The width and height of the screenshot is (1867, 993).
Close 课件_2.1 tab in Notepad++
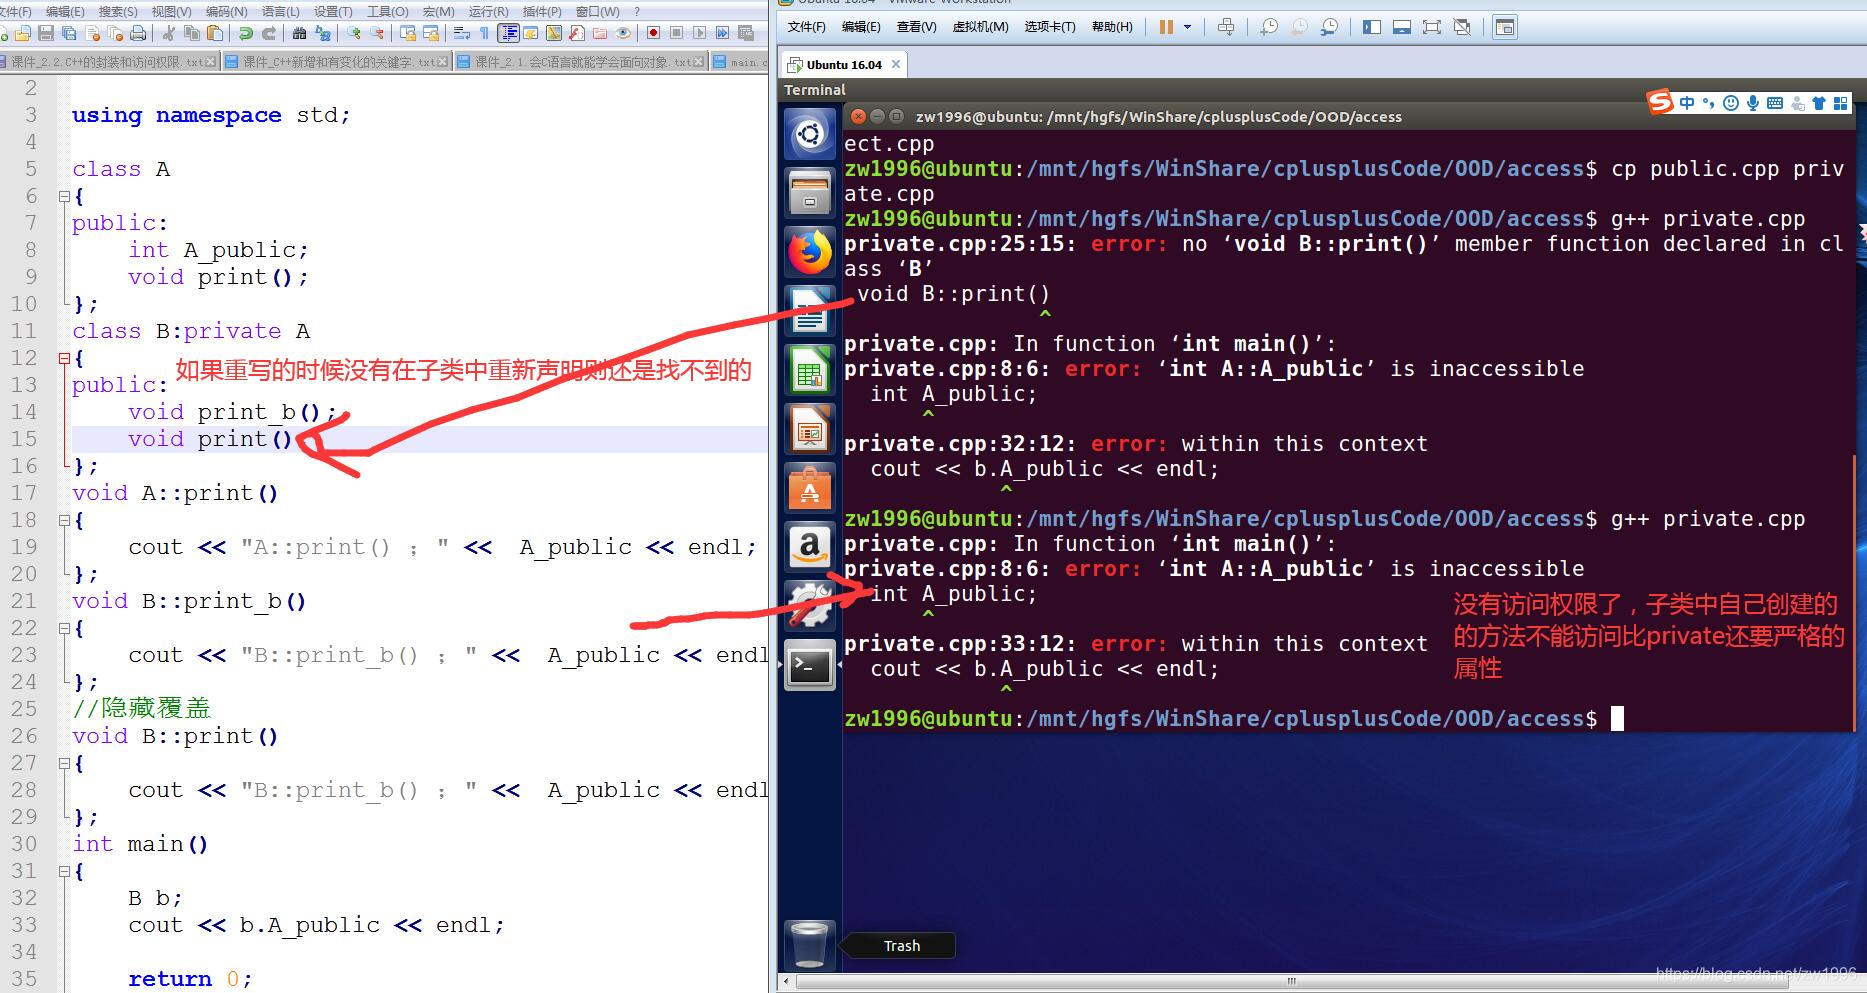pos(700,62)
